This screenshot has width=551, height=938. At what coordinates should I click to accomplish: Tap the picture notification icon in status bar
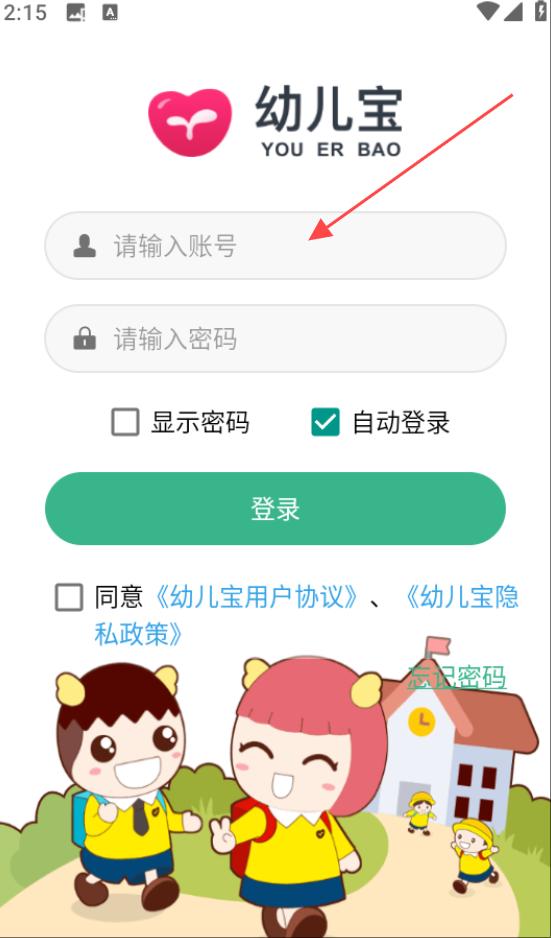76,12
